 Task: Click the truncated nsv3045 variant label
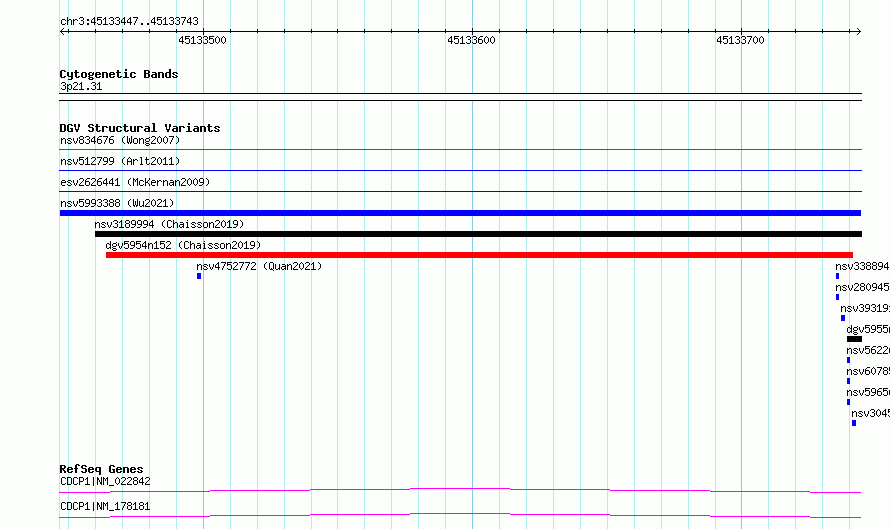pos(871,413)
